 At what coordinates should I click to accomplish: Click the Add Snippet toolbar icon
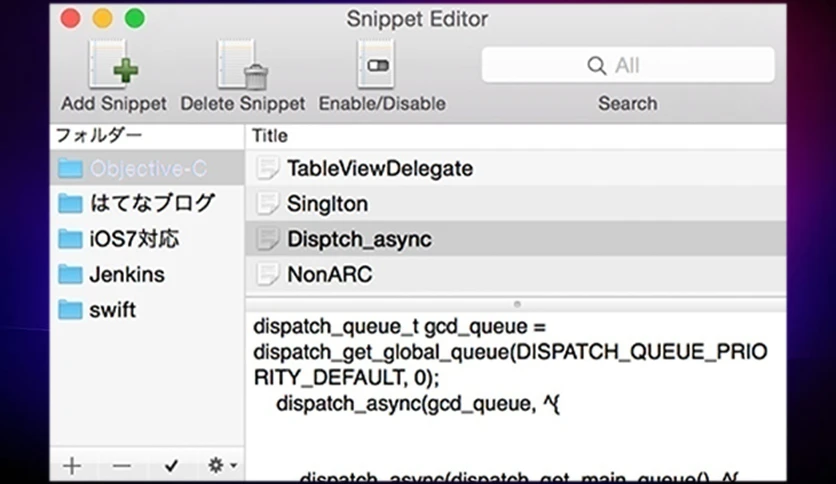[114, 66]
